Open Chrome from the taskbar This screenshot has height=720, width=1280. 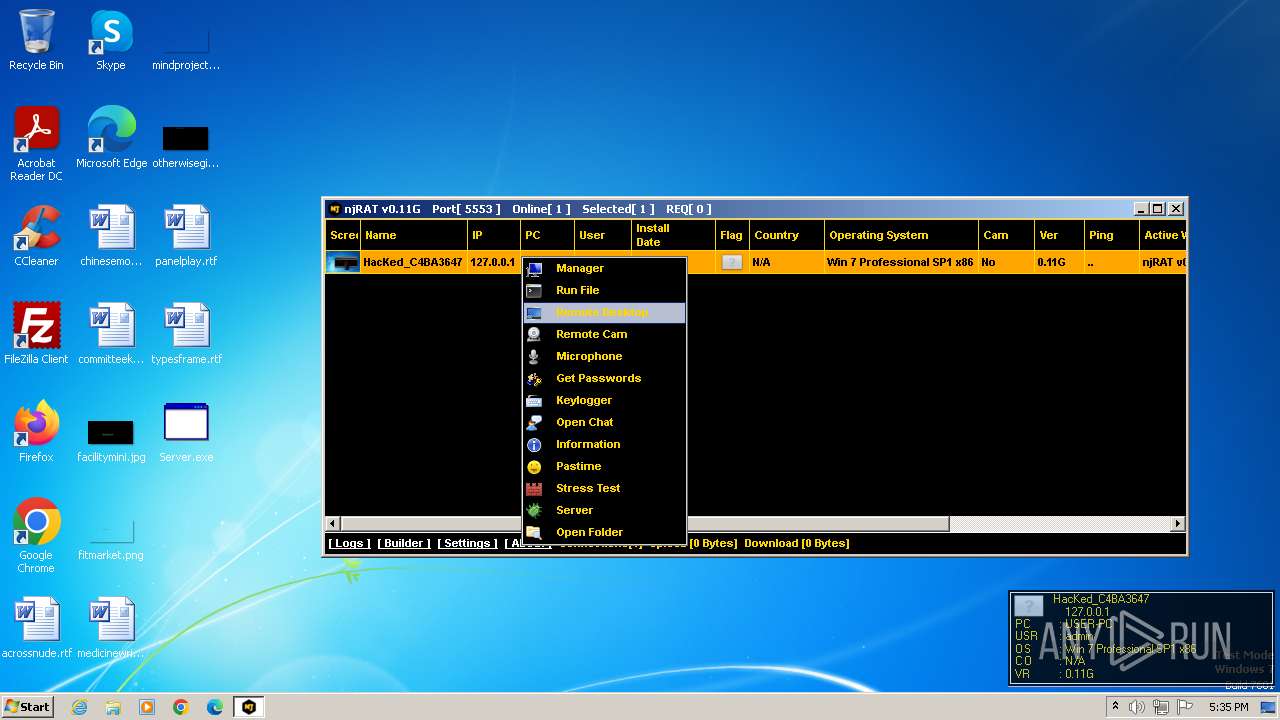[x=181, y=707]
